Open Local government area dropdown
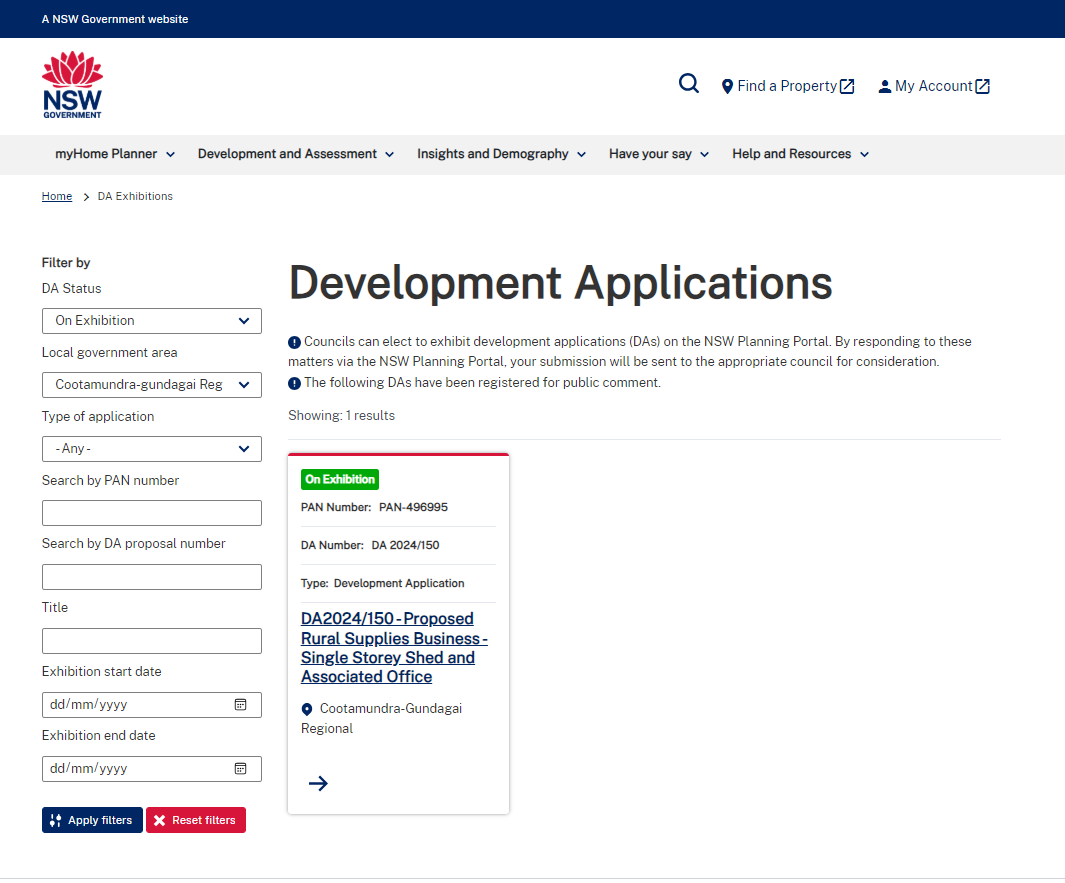Viewport: 1065px width, 883px height. (152, 385)
